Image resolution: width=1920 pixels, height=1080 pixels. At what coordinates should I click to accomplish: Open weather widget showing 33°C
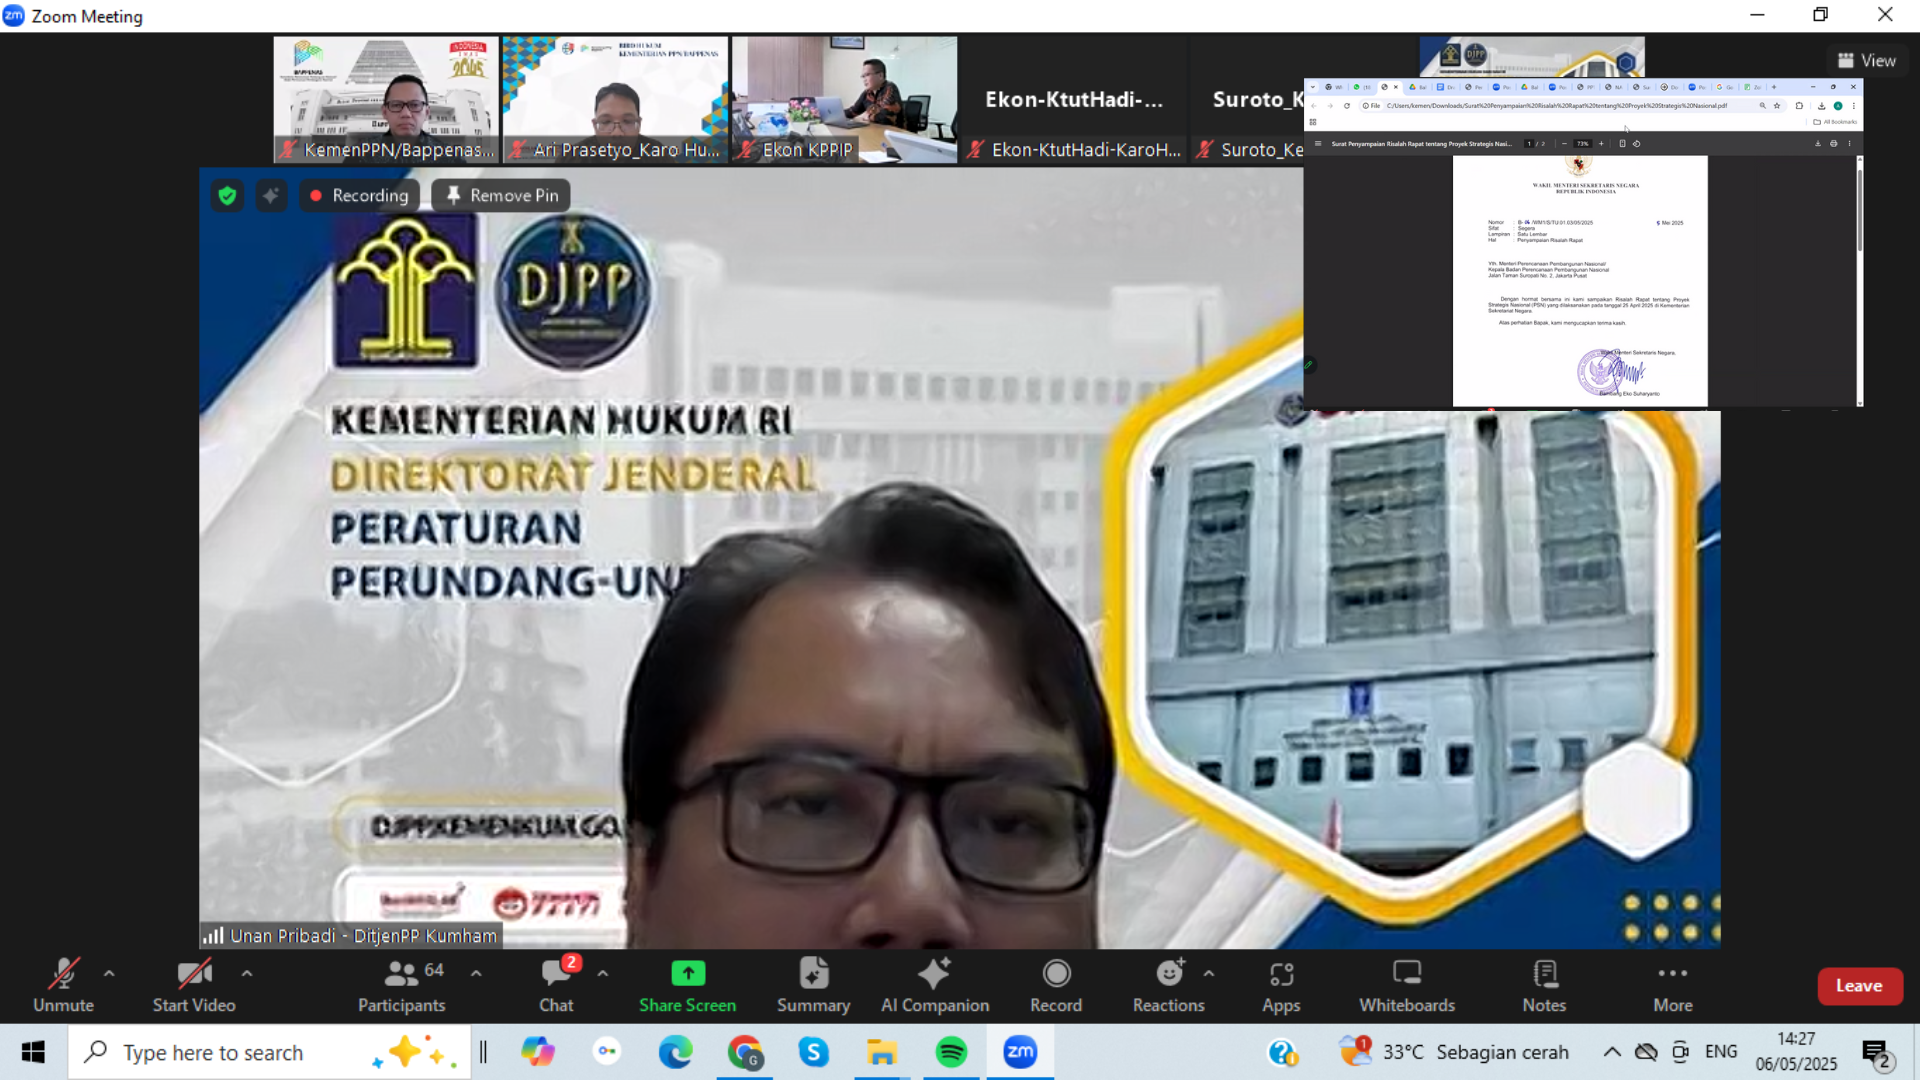click(x=1455, y=1052)
